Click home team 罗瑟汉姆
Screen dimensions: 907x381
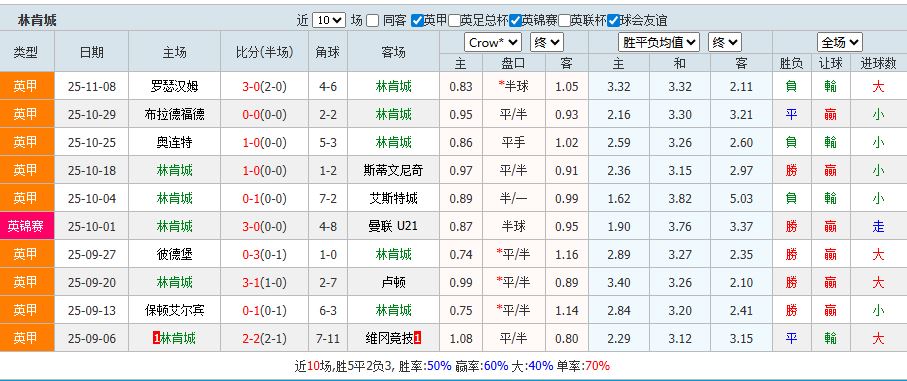point(175,87)
